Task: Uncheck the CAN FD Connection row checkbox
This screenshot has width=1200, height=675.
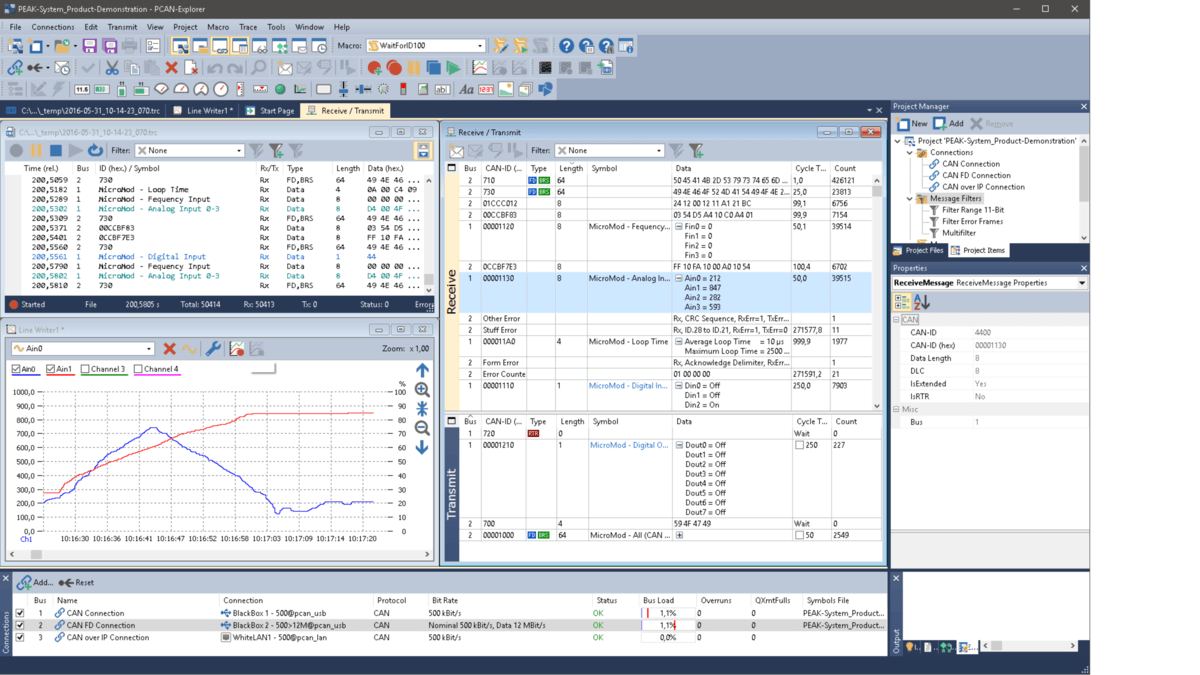Action: click(x=19, y=625)
